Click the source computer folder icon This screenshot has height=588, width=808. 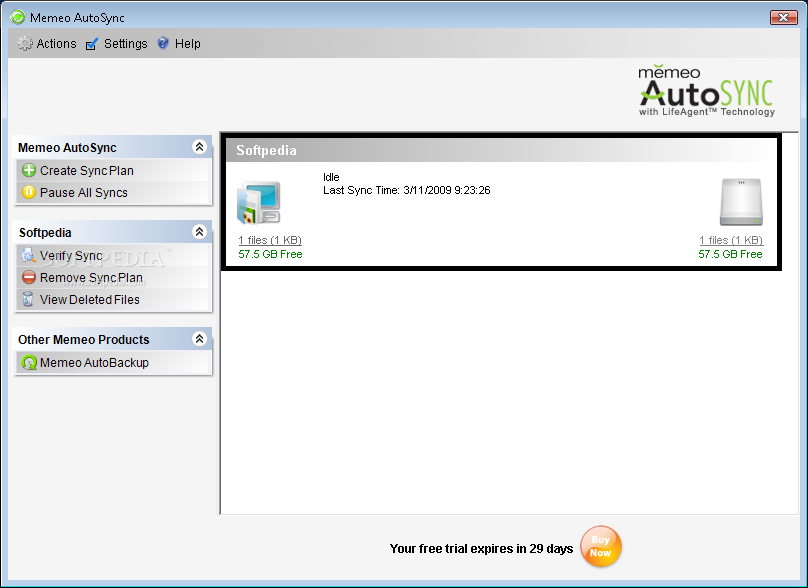(259, 203)
